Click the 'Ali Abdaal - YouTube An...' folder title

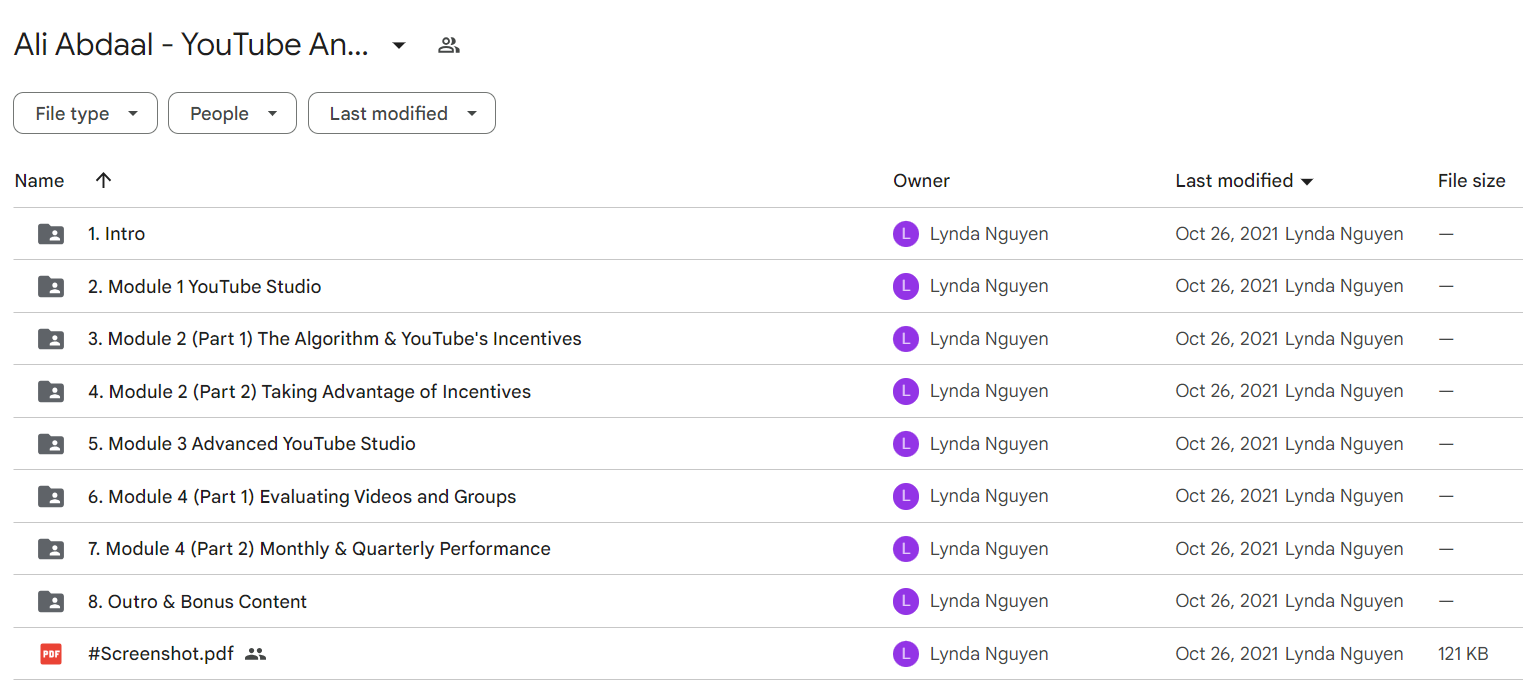[191, 45]
